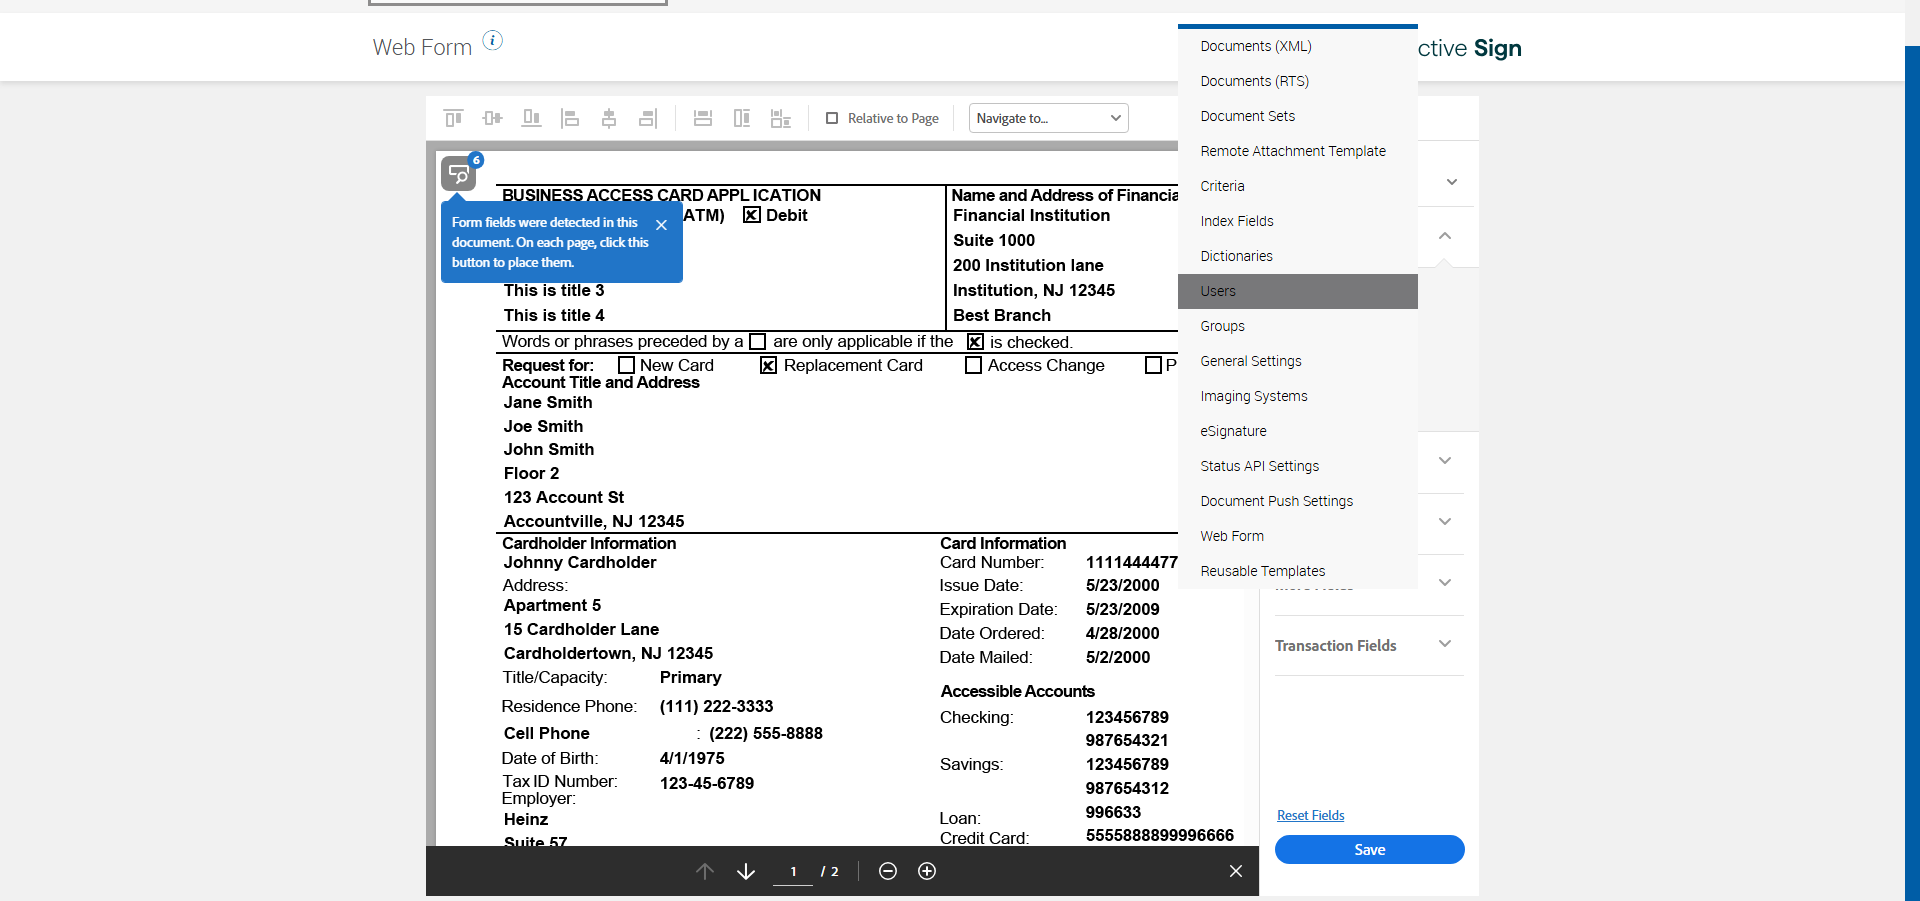Expand the Transaction Fields section

[x=1444, y=644]
